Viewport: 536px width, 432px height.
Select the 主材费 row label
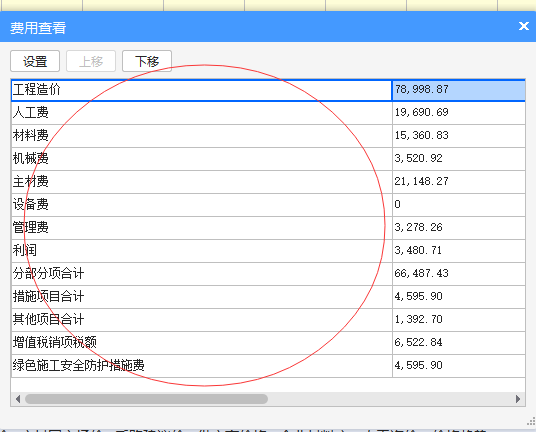[x=31, y=181]
